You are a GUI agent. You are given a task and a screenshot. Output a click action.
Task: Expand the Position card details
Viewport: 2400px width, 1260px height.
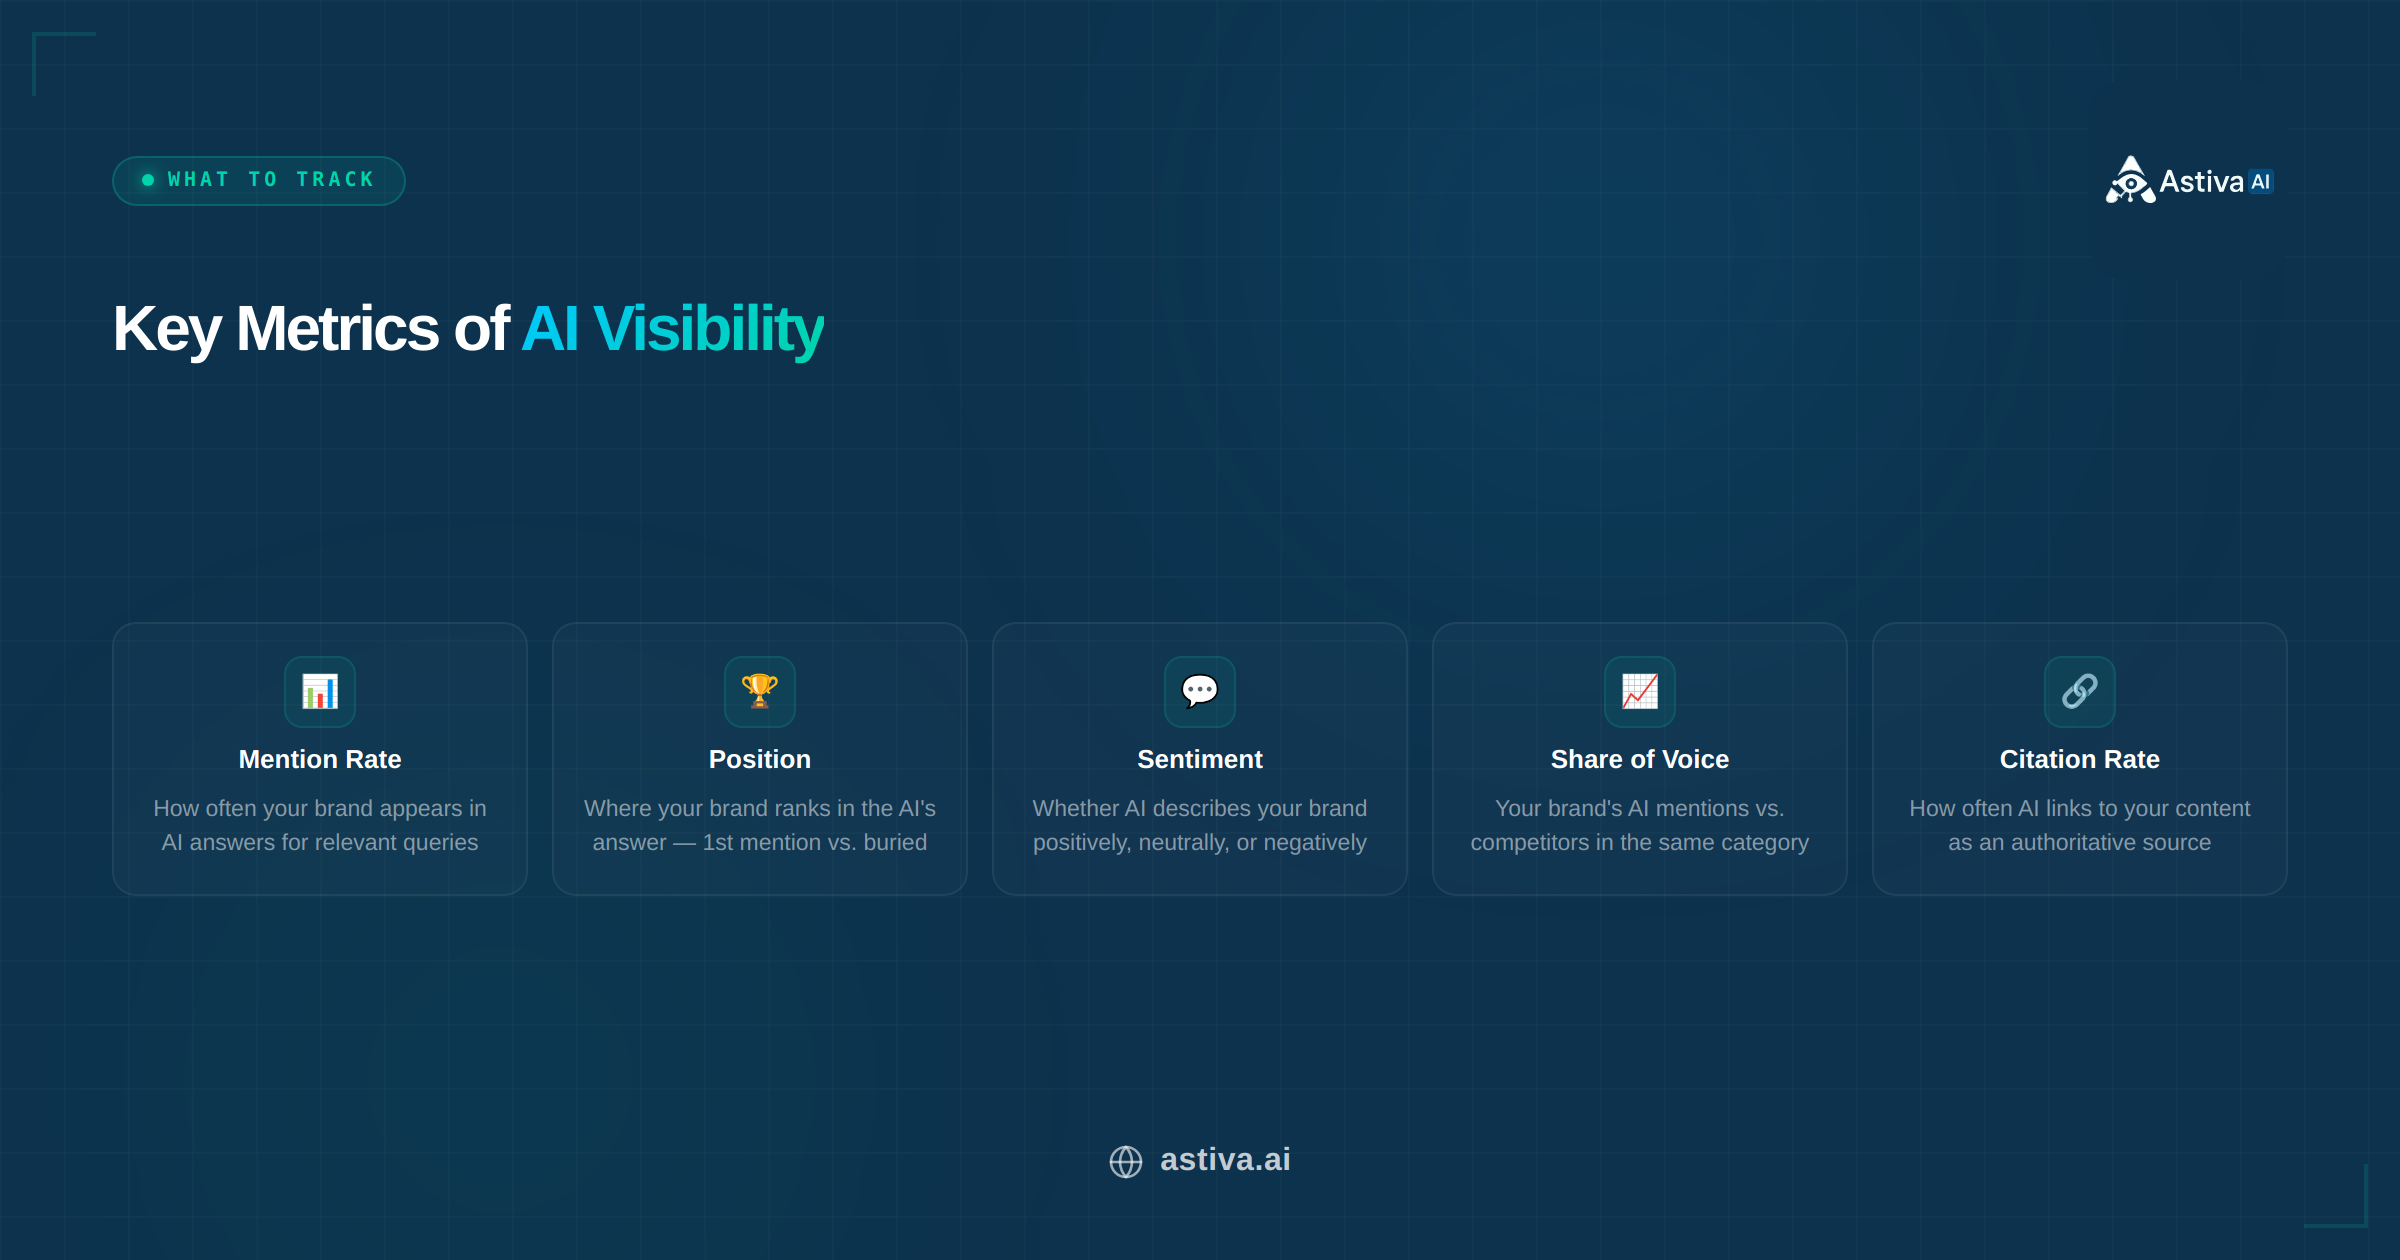click(x=759, y=760)
